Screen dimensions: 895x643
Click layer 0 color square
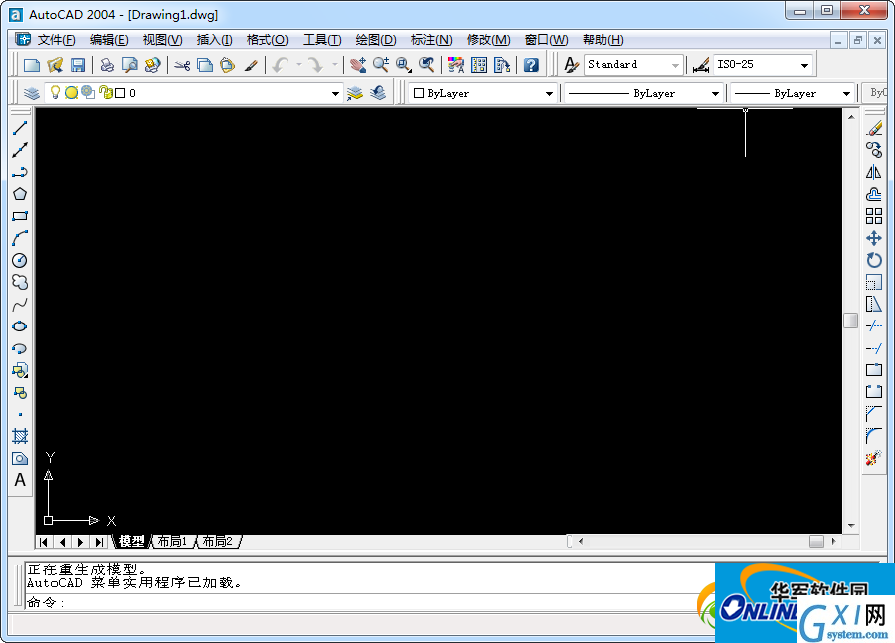120,93
